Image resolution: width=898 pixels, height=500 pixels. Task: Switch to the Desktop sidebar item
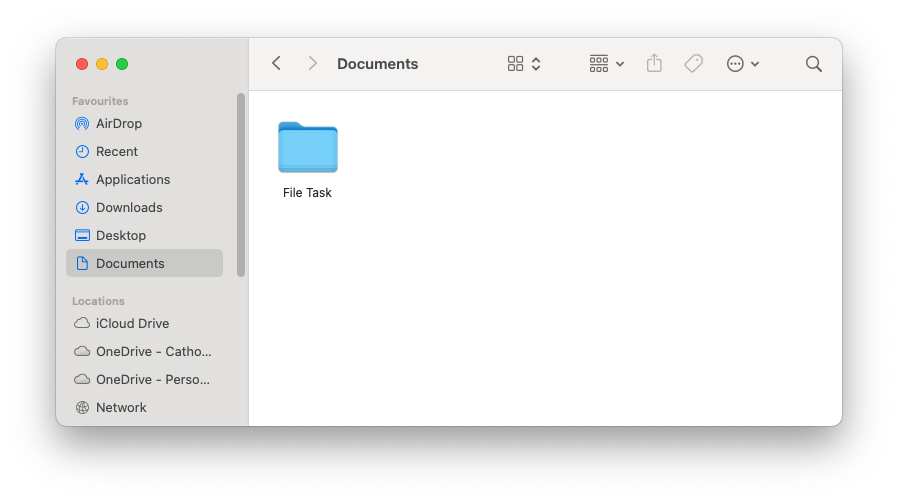pos(120,236)
